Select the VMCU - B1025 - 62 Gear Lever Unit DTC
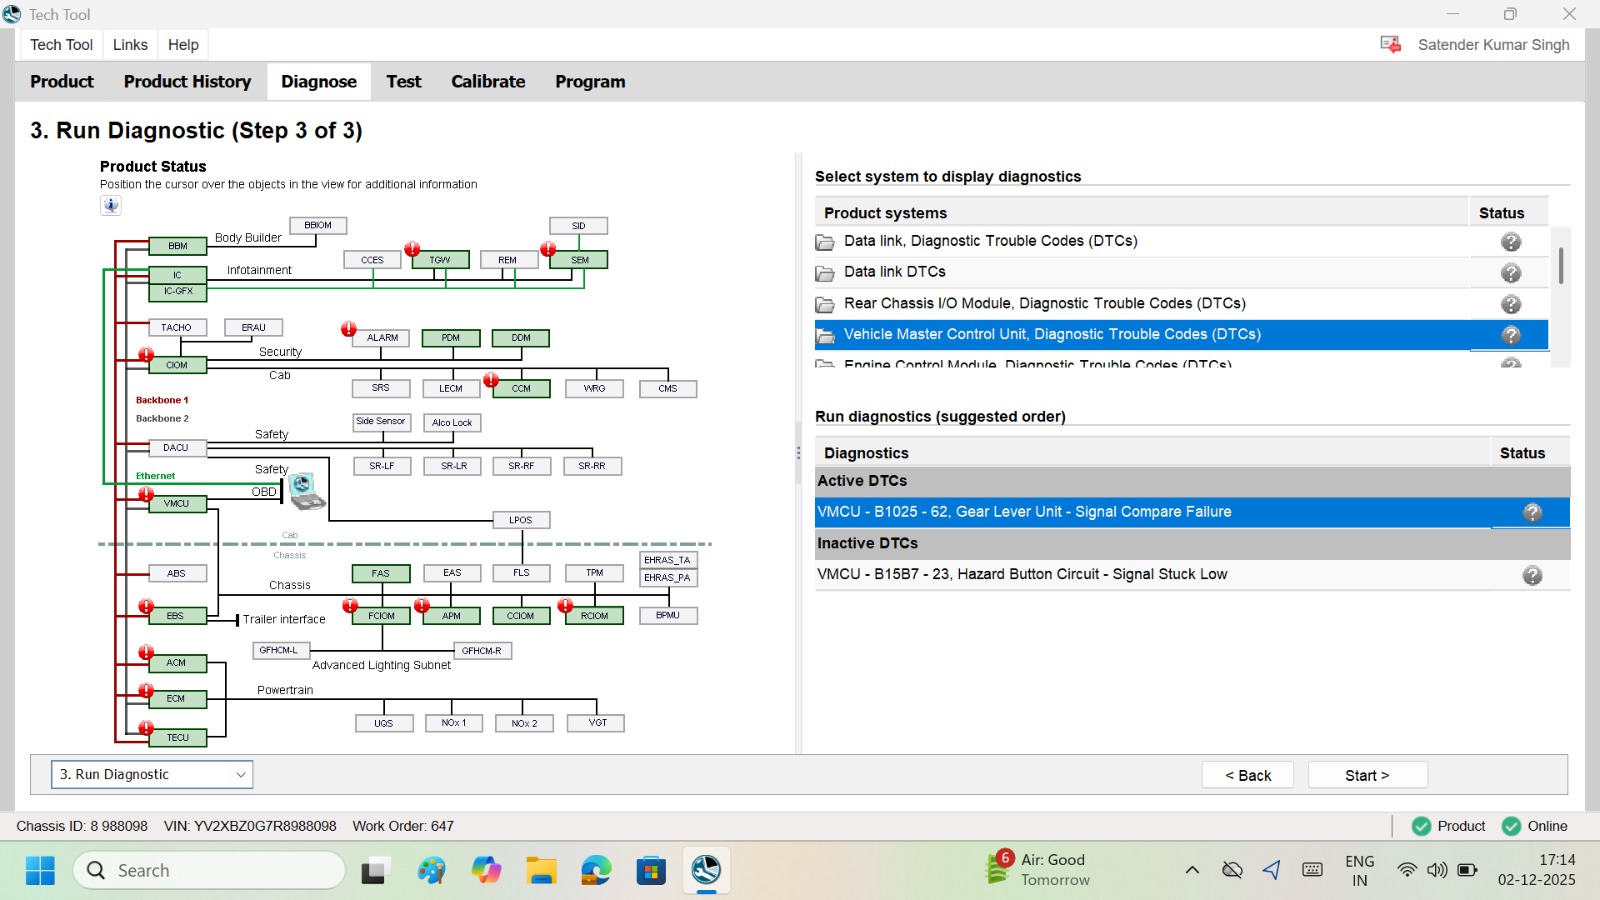 pyautogui.click(x=1192, y=512)
